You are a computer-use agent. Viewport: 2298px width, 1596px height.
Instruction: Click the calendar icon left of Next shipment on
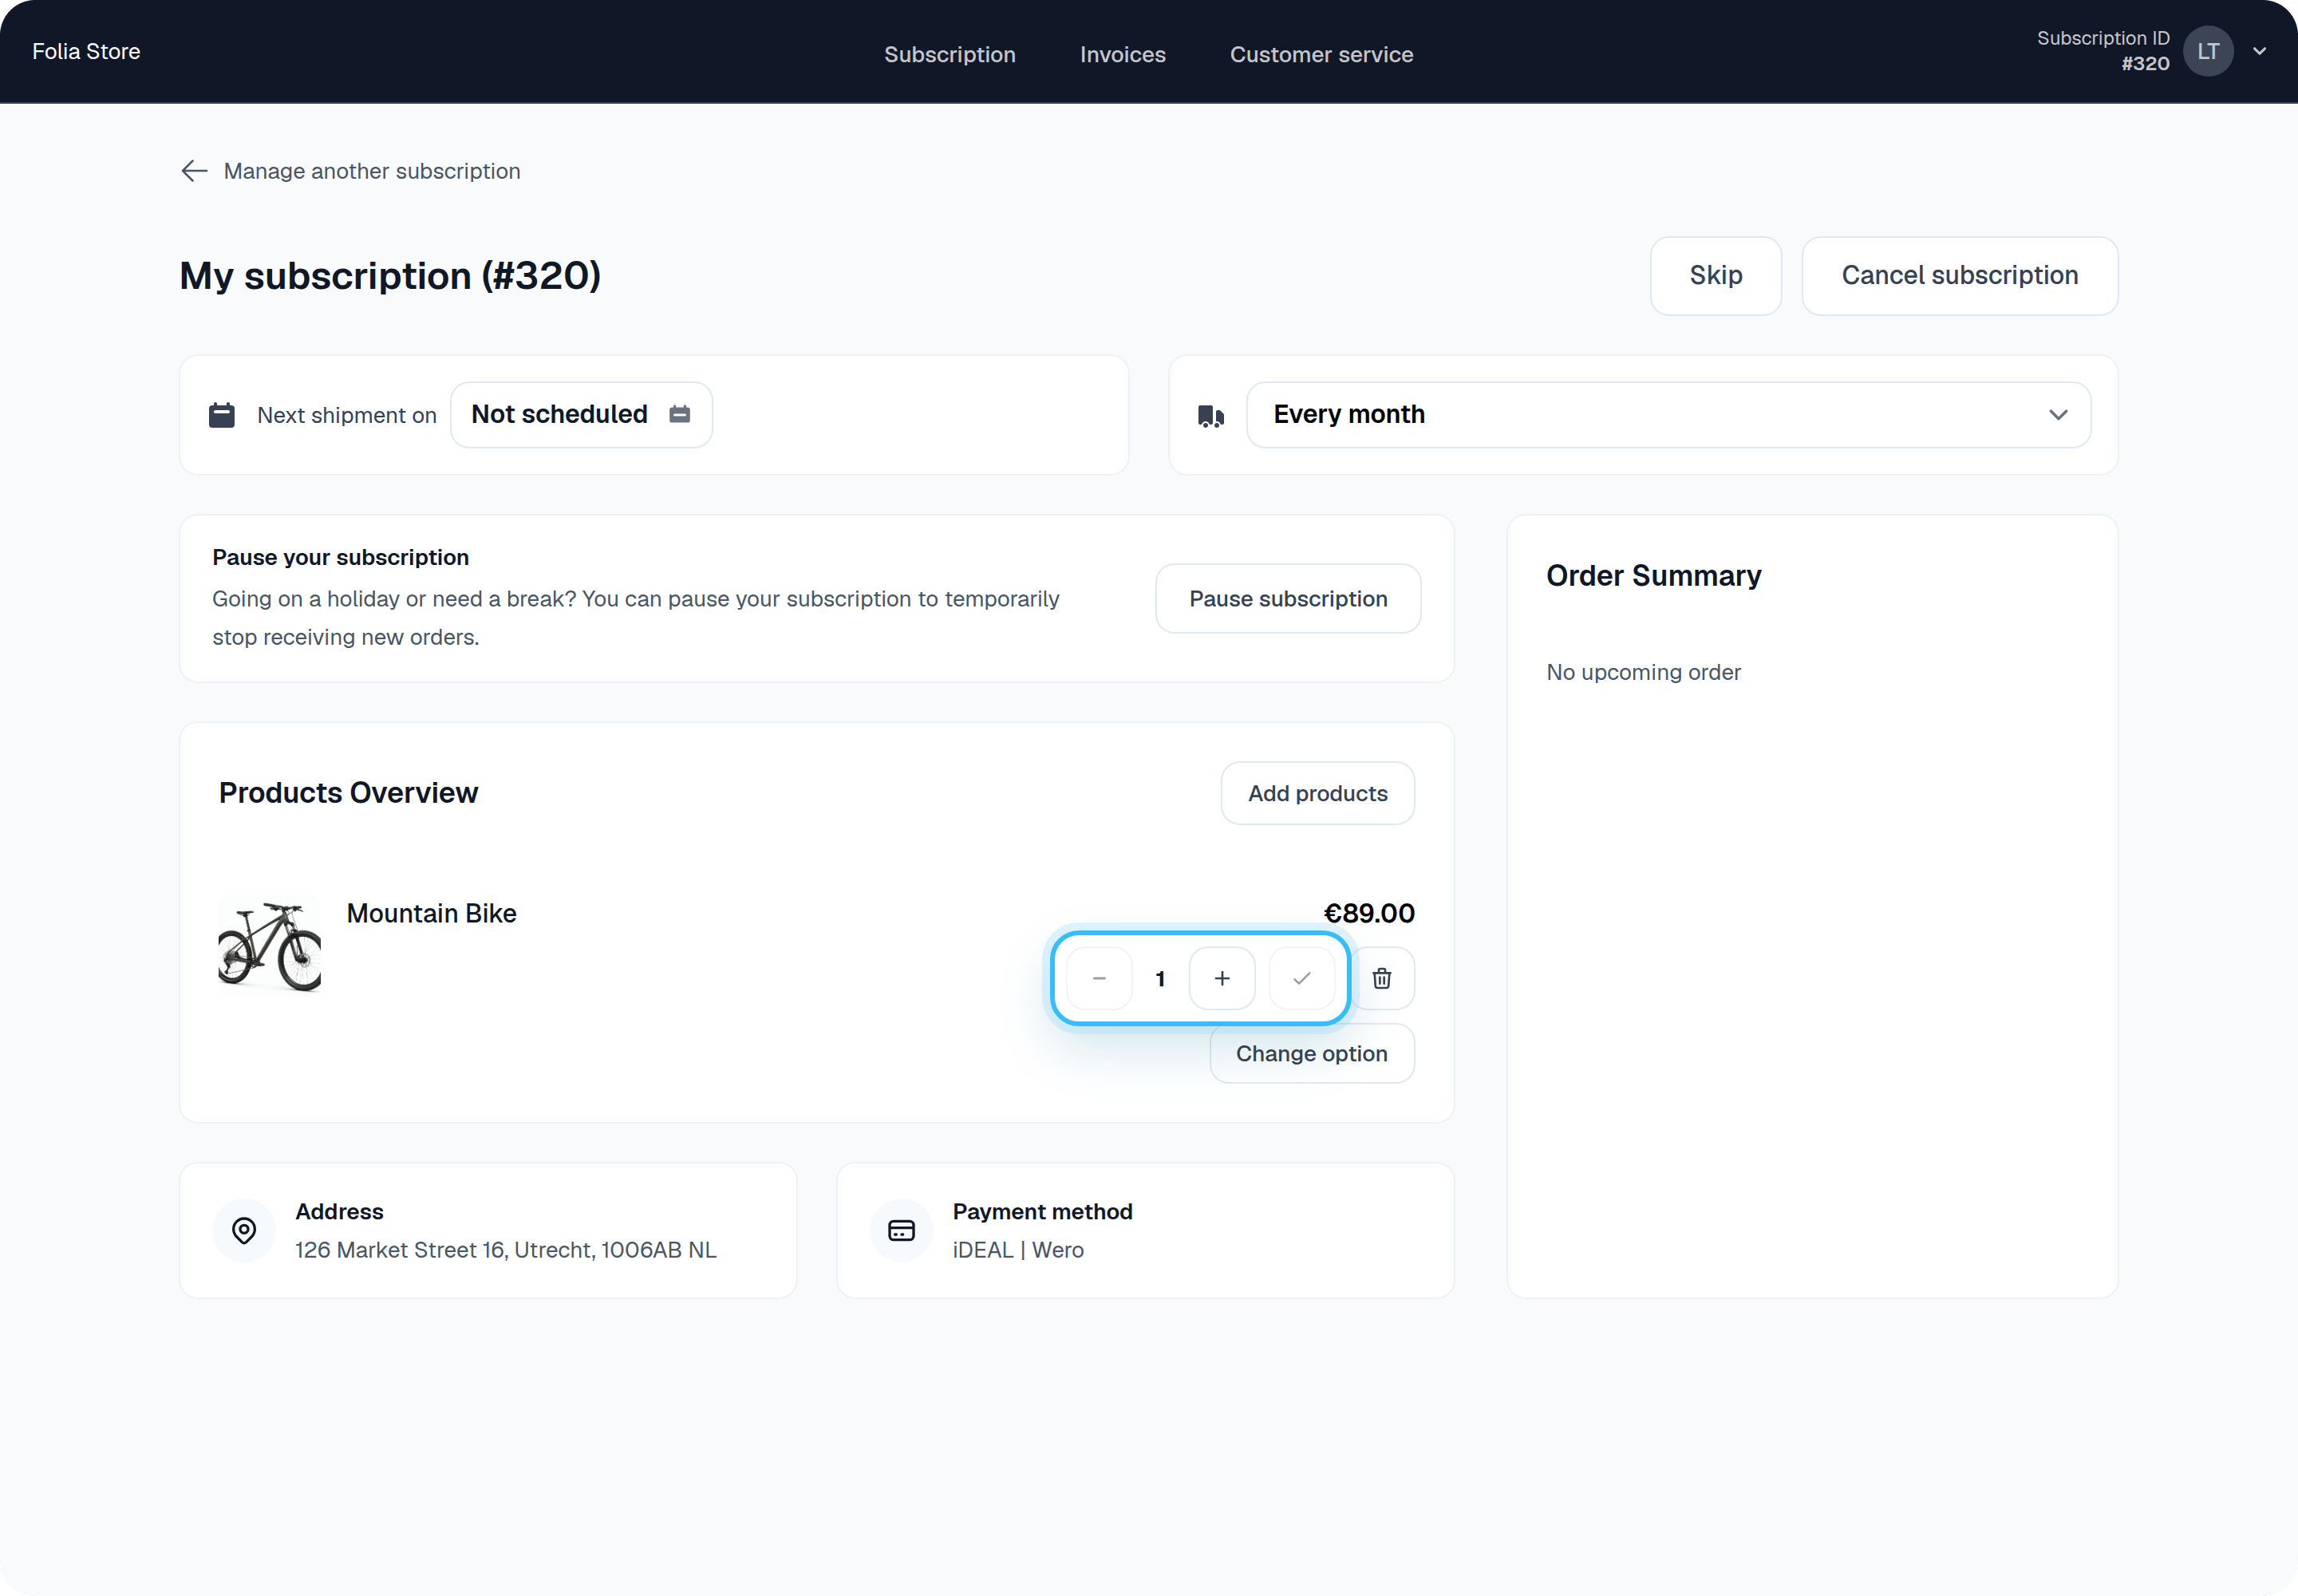222,415
